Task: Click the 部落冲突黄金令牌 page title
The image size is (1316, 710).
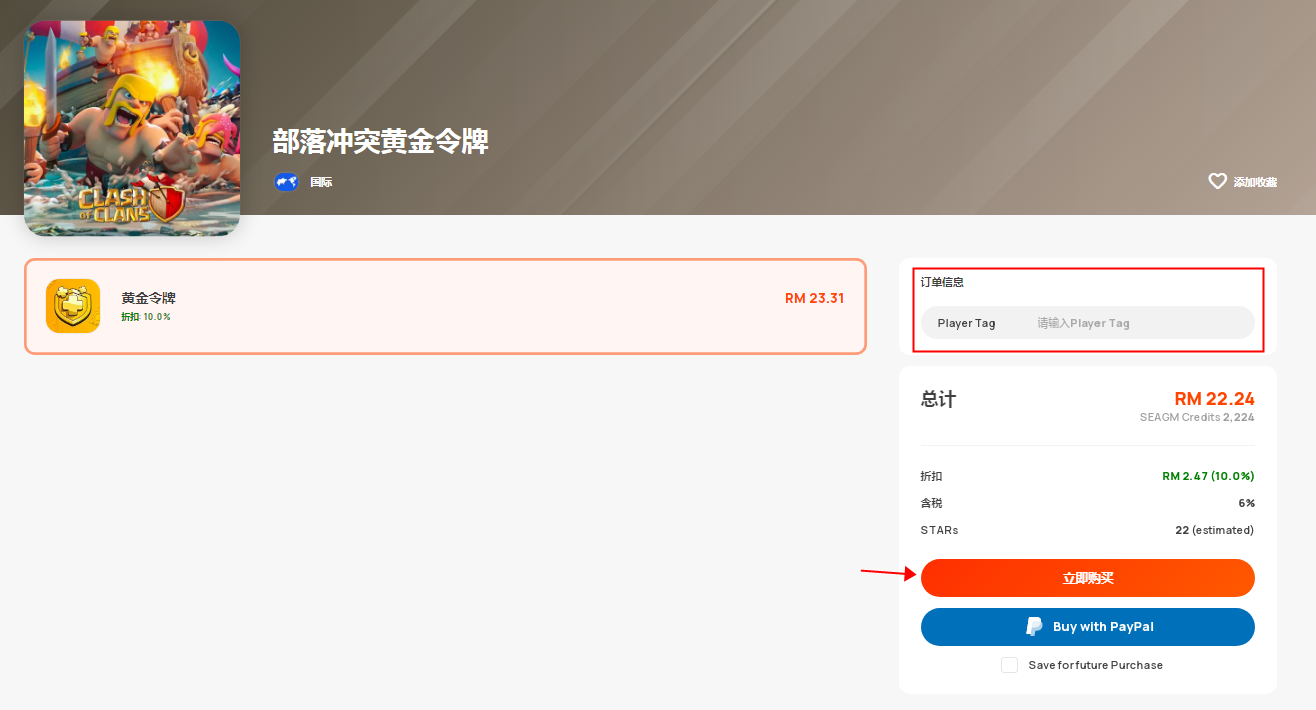Action: 381,142
